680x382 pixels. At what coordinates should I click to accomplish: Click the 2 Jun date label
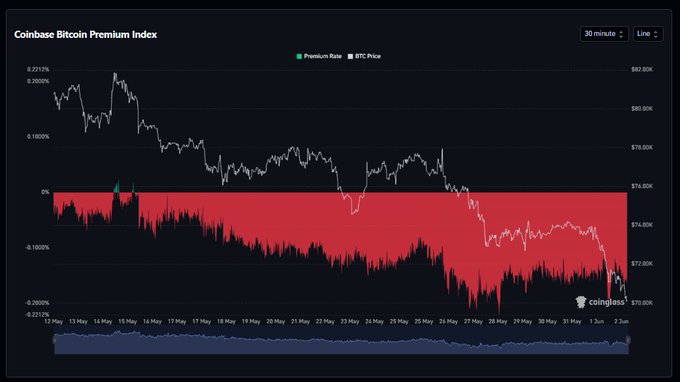[621, 322]
